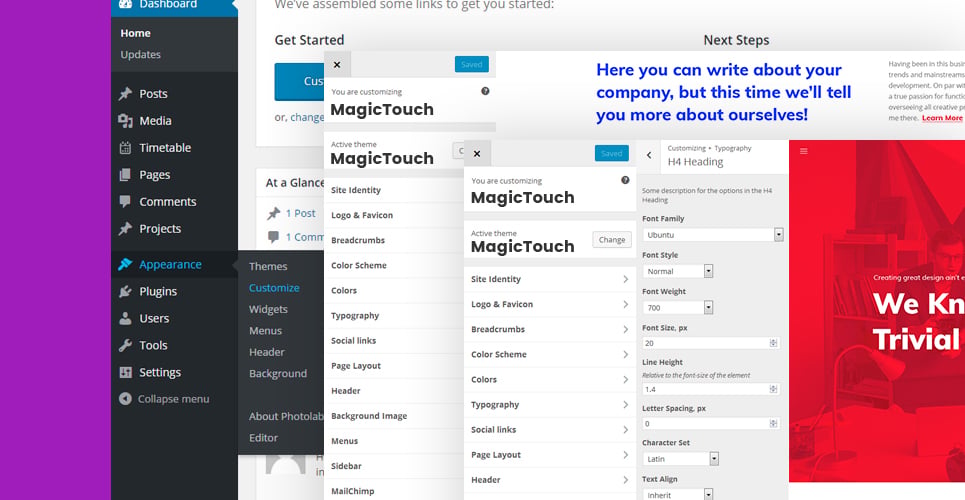
Task: Expand Logo & Favicon in front customizer
Action: [550, 304]
